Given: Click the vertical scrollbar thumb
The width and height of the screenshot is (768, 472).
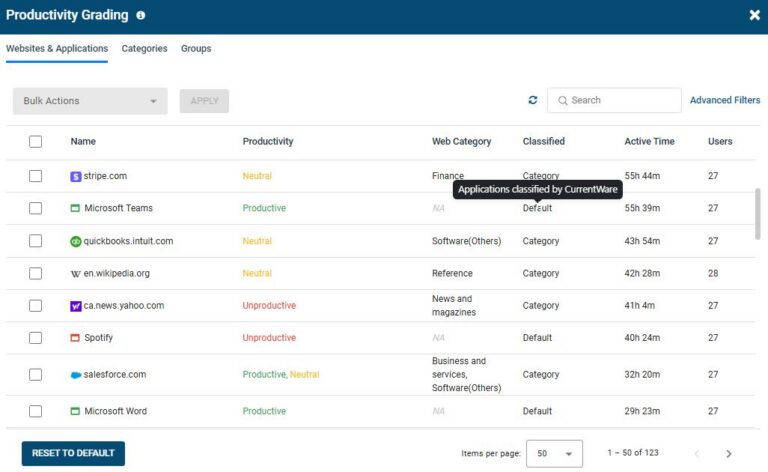Looking at the screenshot, I should pos(758,214).
